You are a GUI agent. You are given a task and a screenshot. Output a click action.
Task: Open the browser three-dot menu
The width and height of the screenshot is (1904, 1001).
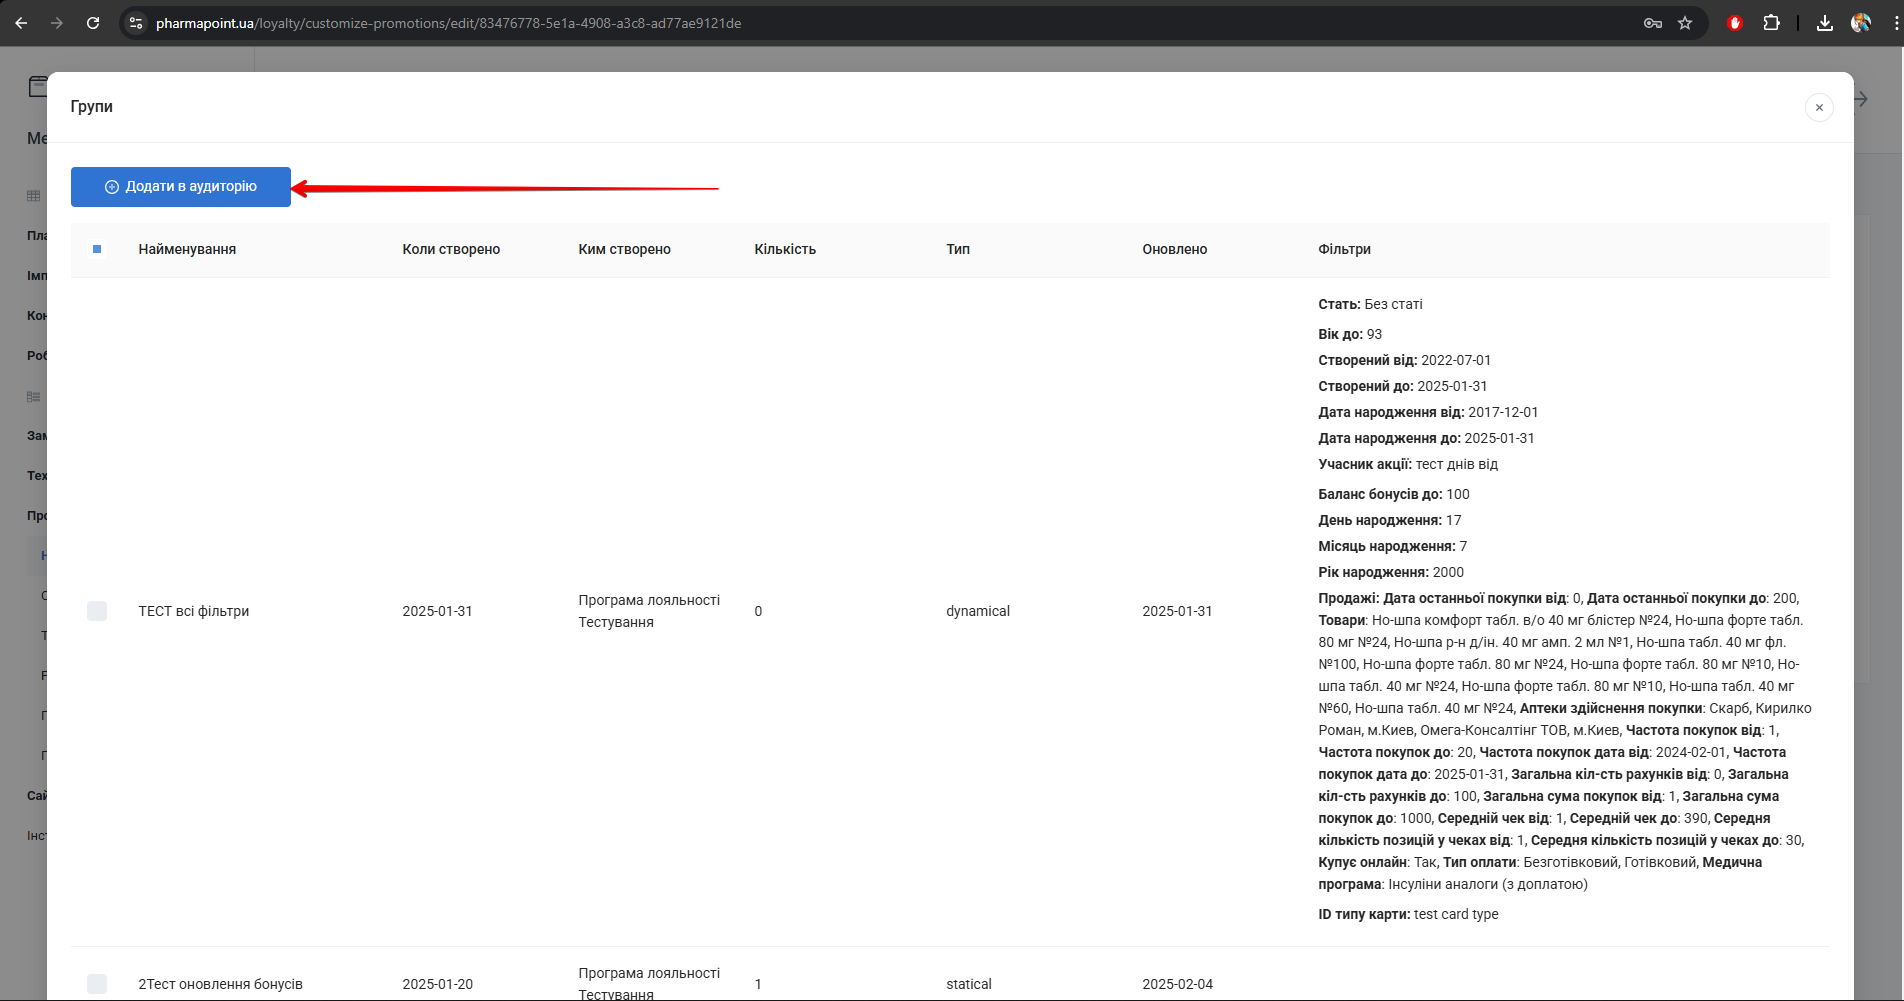tap(1896, 23)
